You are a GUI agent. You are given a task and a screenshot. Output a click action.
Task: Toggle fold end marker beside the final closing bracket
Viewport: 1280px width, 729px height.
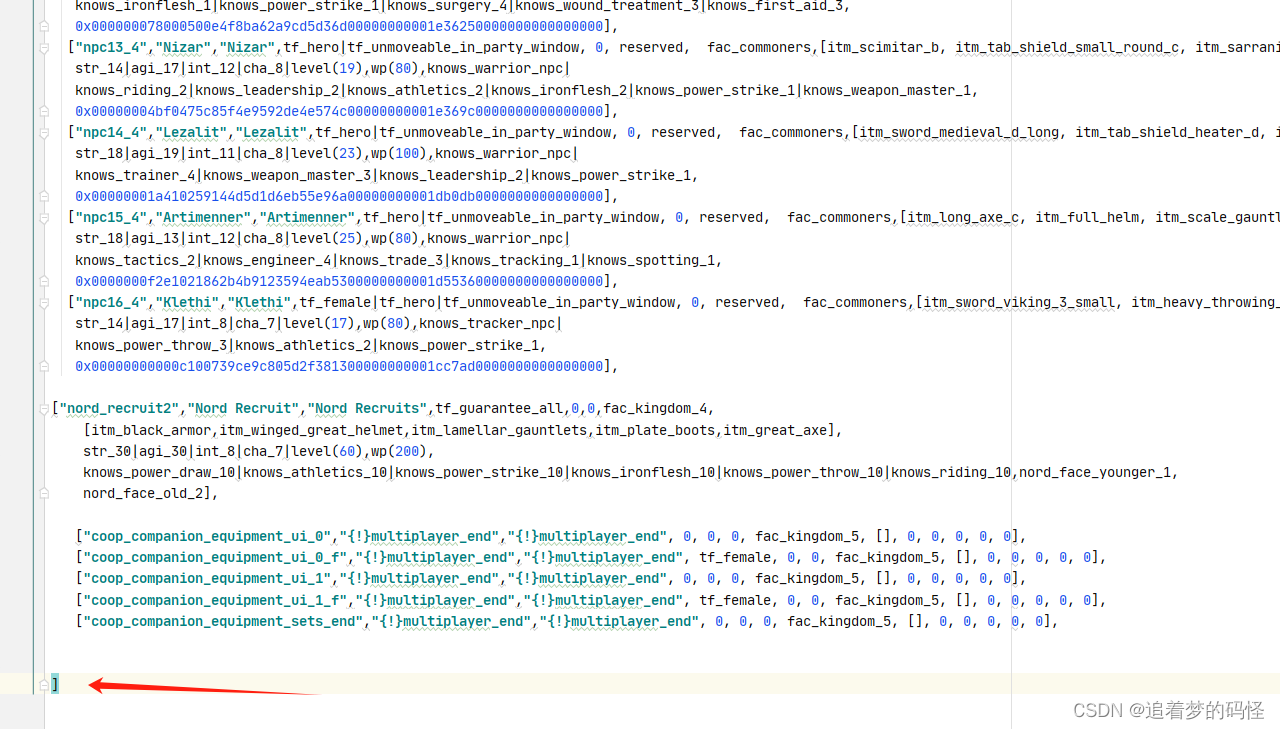pyautogui.click(x=44, y=684)
